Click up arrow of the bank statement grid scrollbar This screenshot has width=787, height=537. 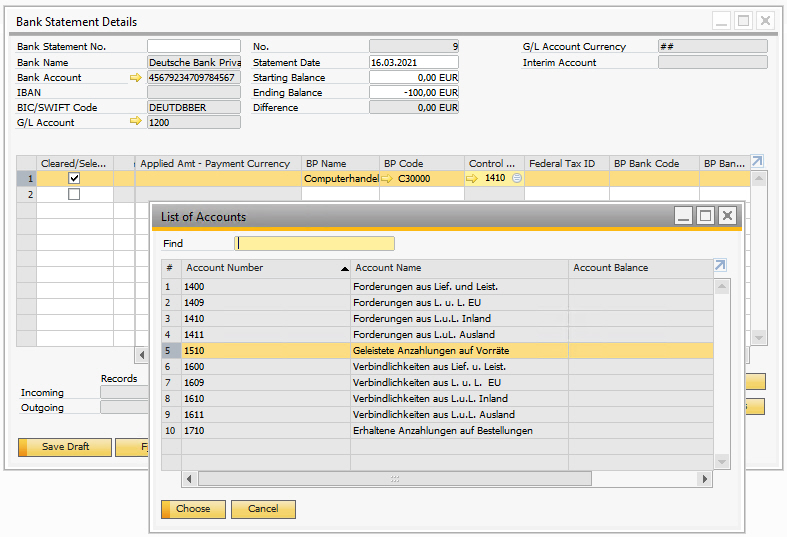click(758, 178)
